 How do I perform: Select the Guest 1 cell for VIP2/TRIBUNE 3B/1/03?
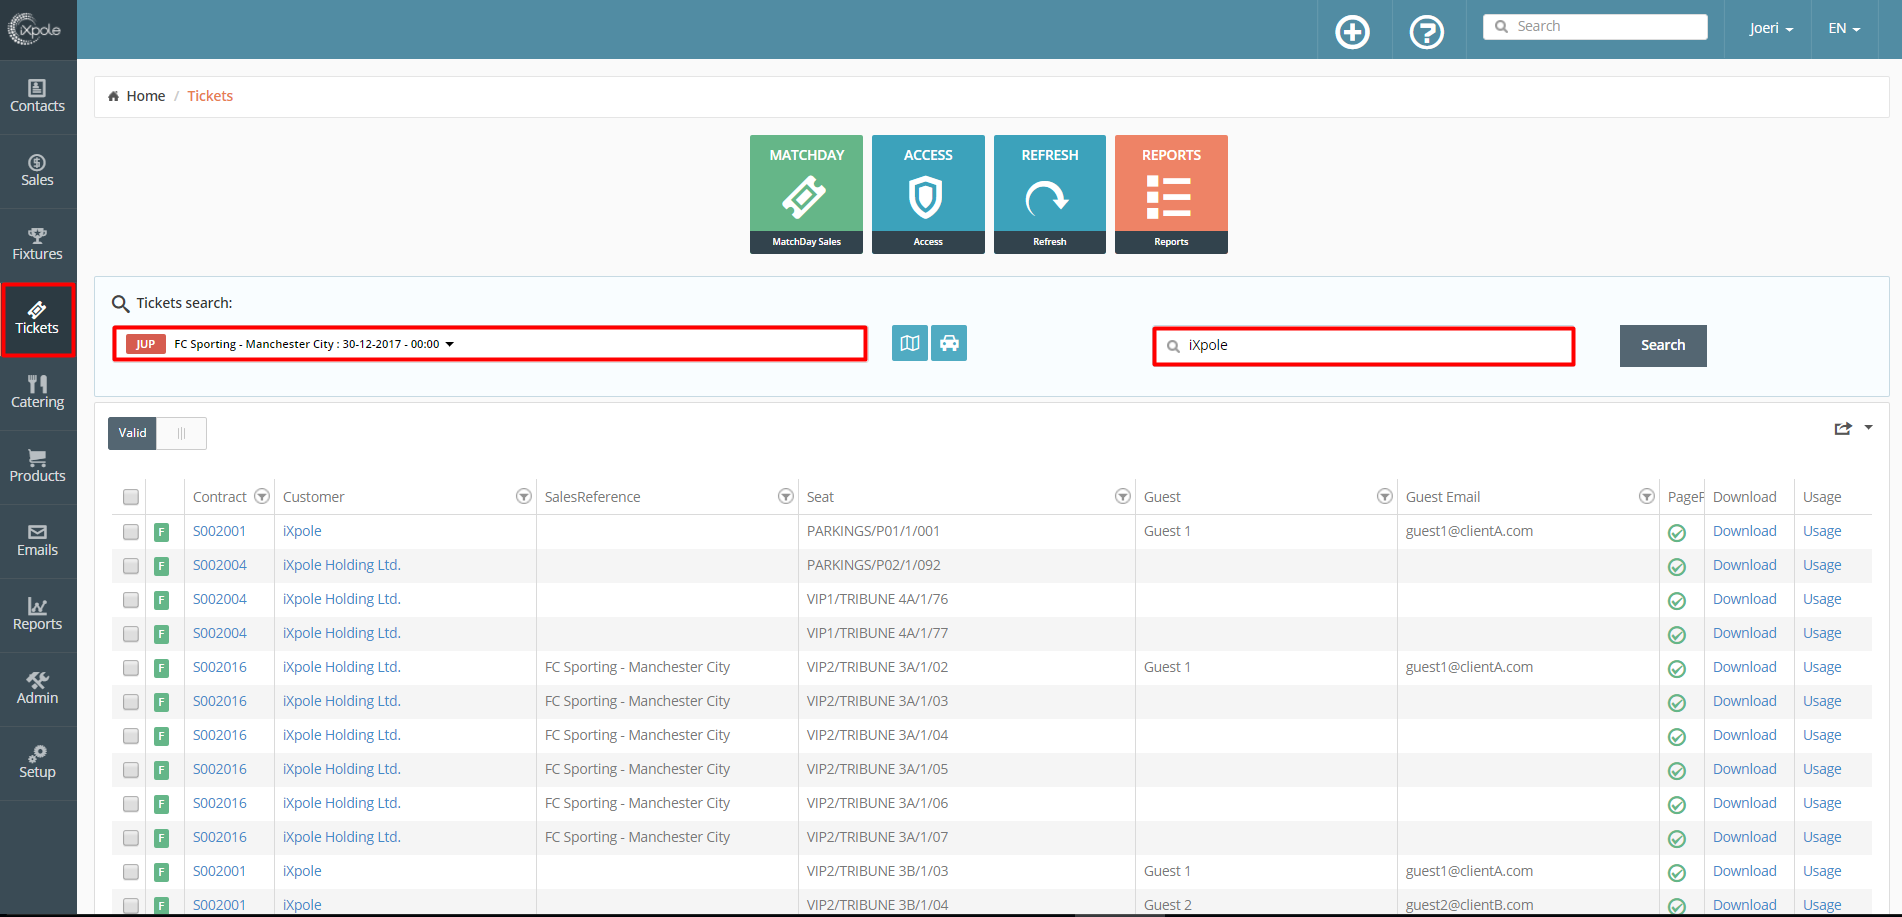click(1167, 871)
